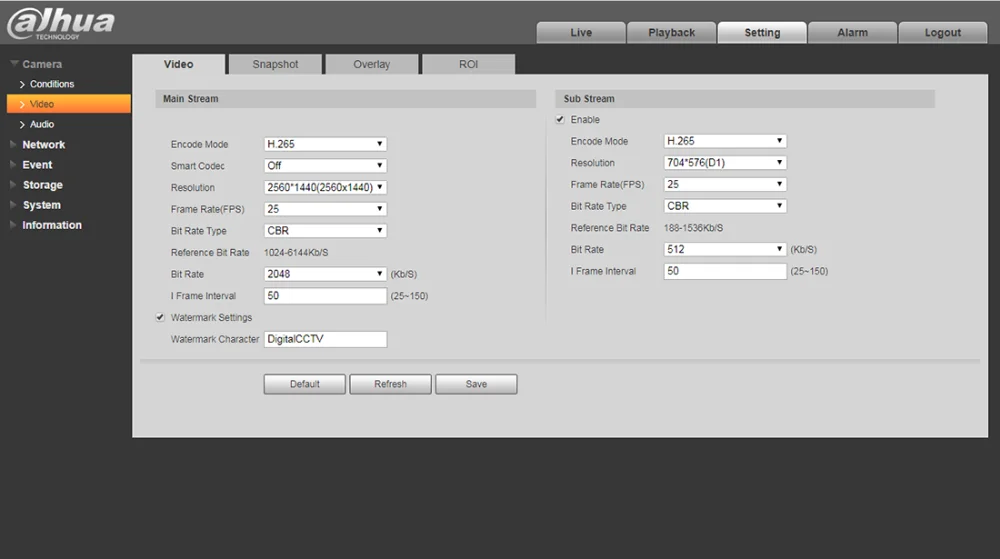Click the 1024-6144Kb/S reference bit rate
Screen dimensions: 1000x559
296,252
